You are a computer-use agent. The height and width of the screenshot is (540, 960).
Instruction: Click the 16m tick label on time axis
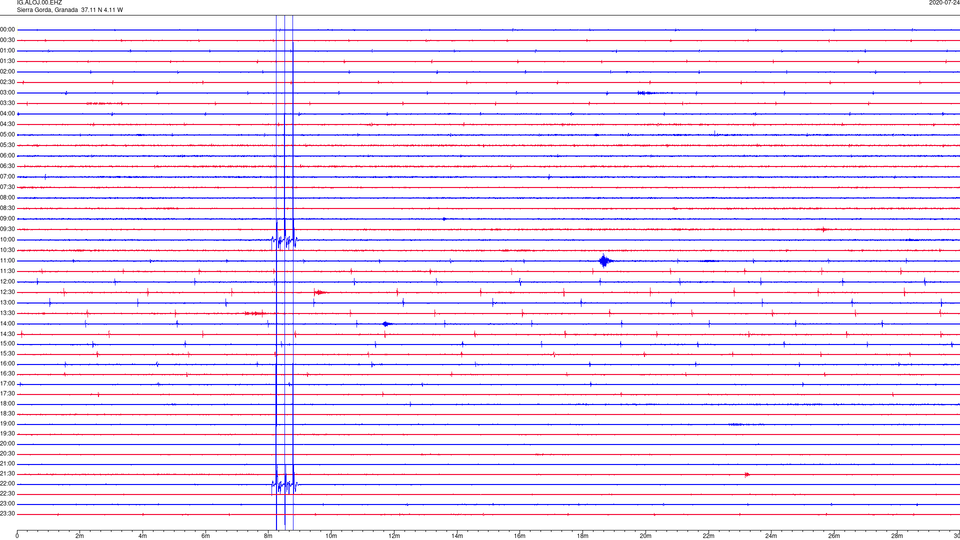(x=520, y=536)
